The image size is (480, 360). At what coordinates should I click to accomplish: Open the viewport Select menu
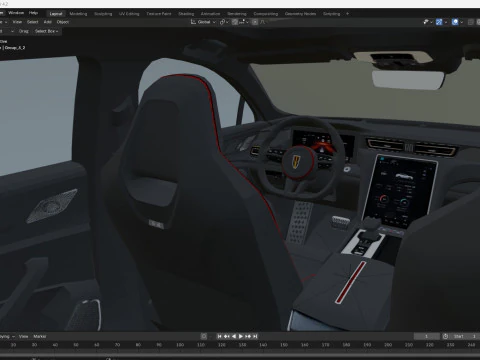coord(33,22)
